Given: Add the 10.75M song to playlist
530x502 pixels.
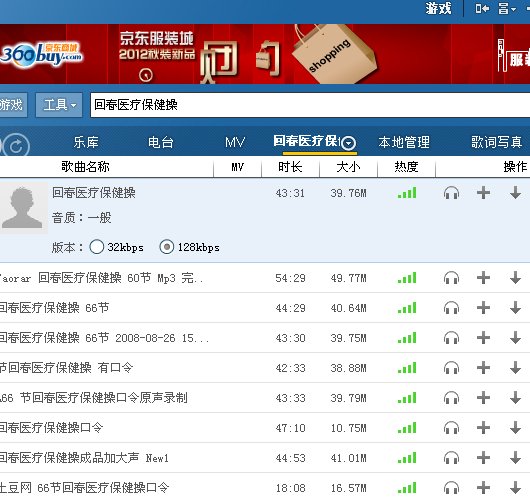Looking at the screenshot, I should (483, 428).
